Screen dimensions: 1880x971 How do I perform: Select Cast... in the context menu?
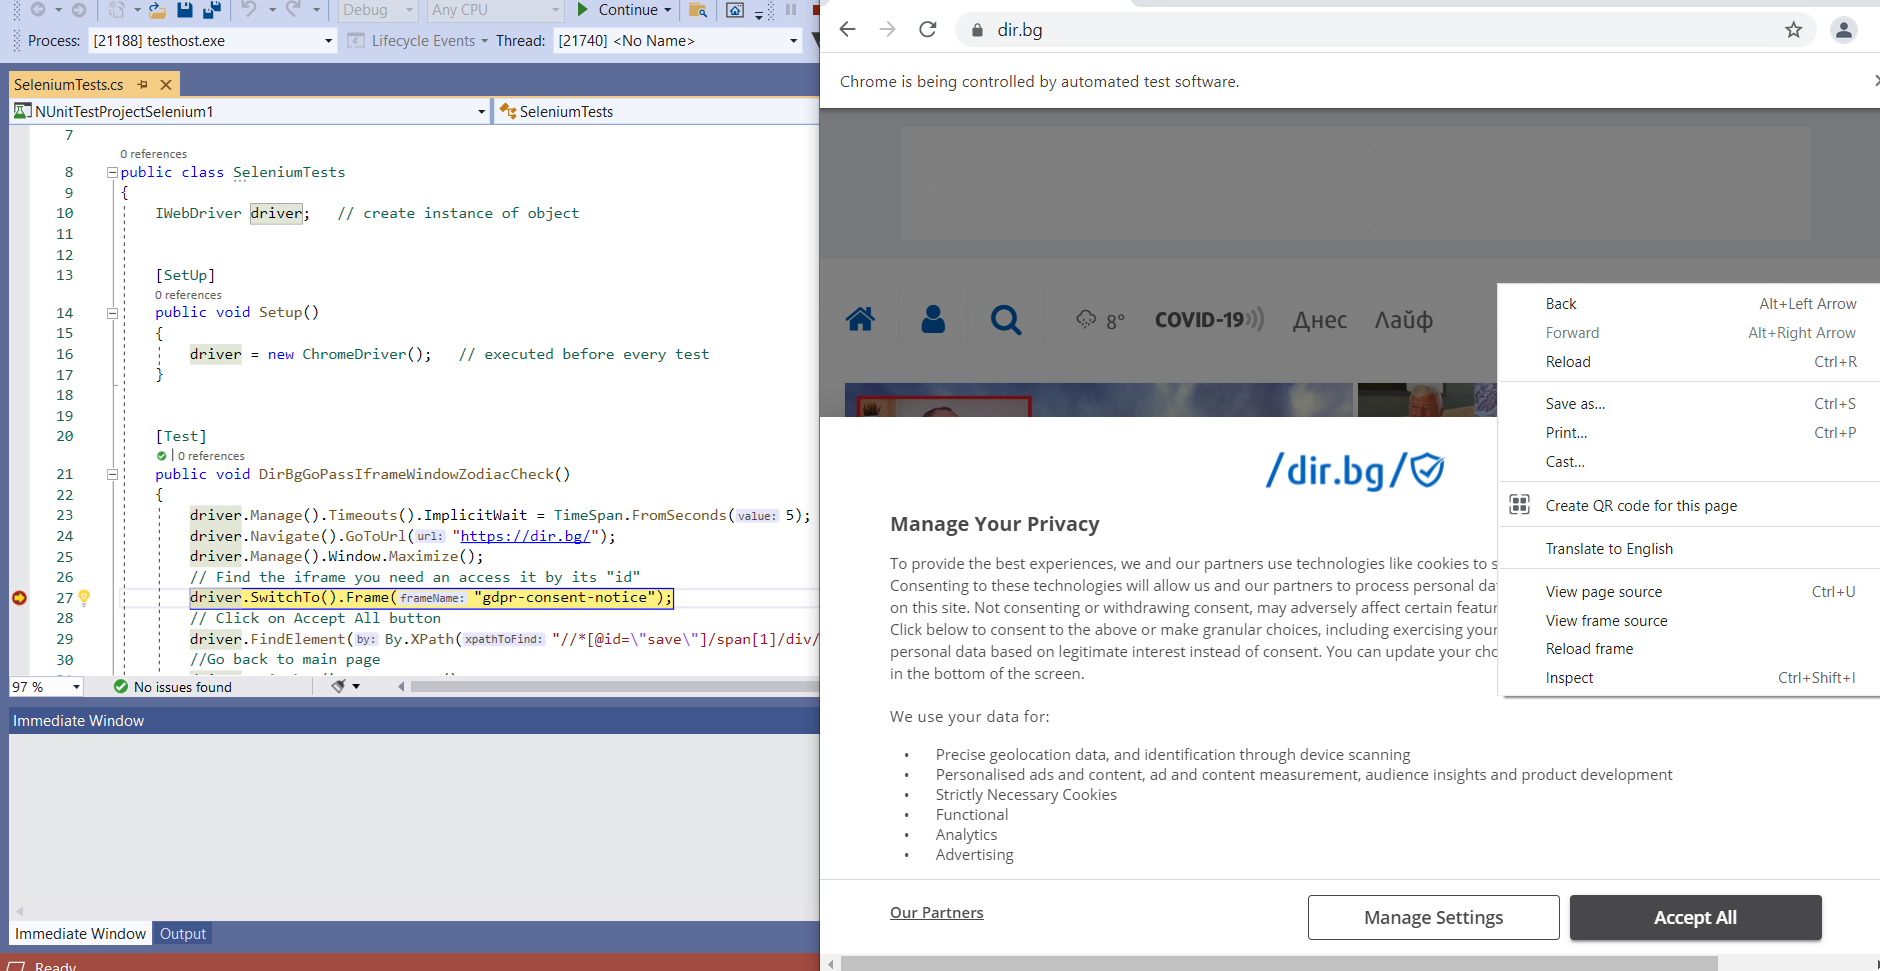(1689, 462)
